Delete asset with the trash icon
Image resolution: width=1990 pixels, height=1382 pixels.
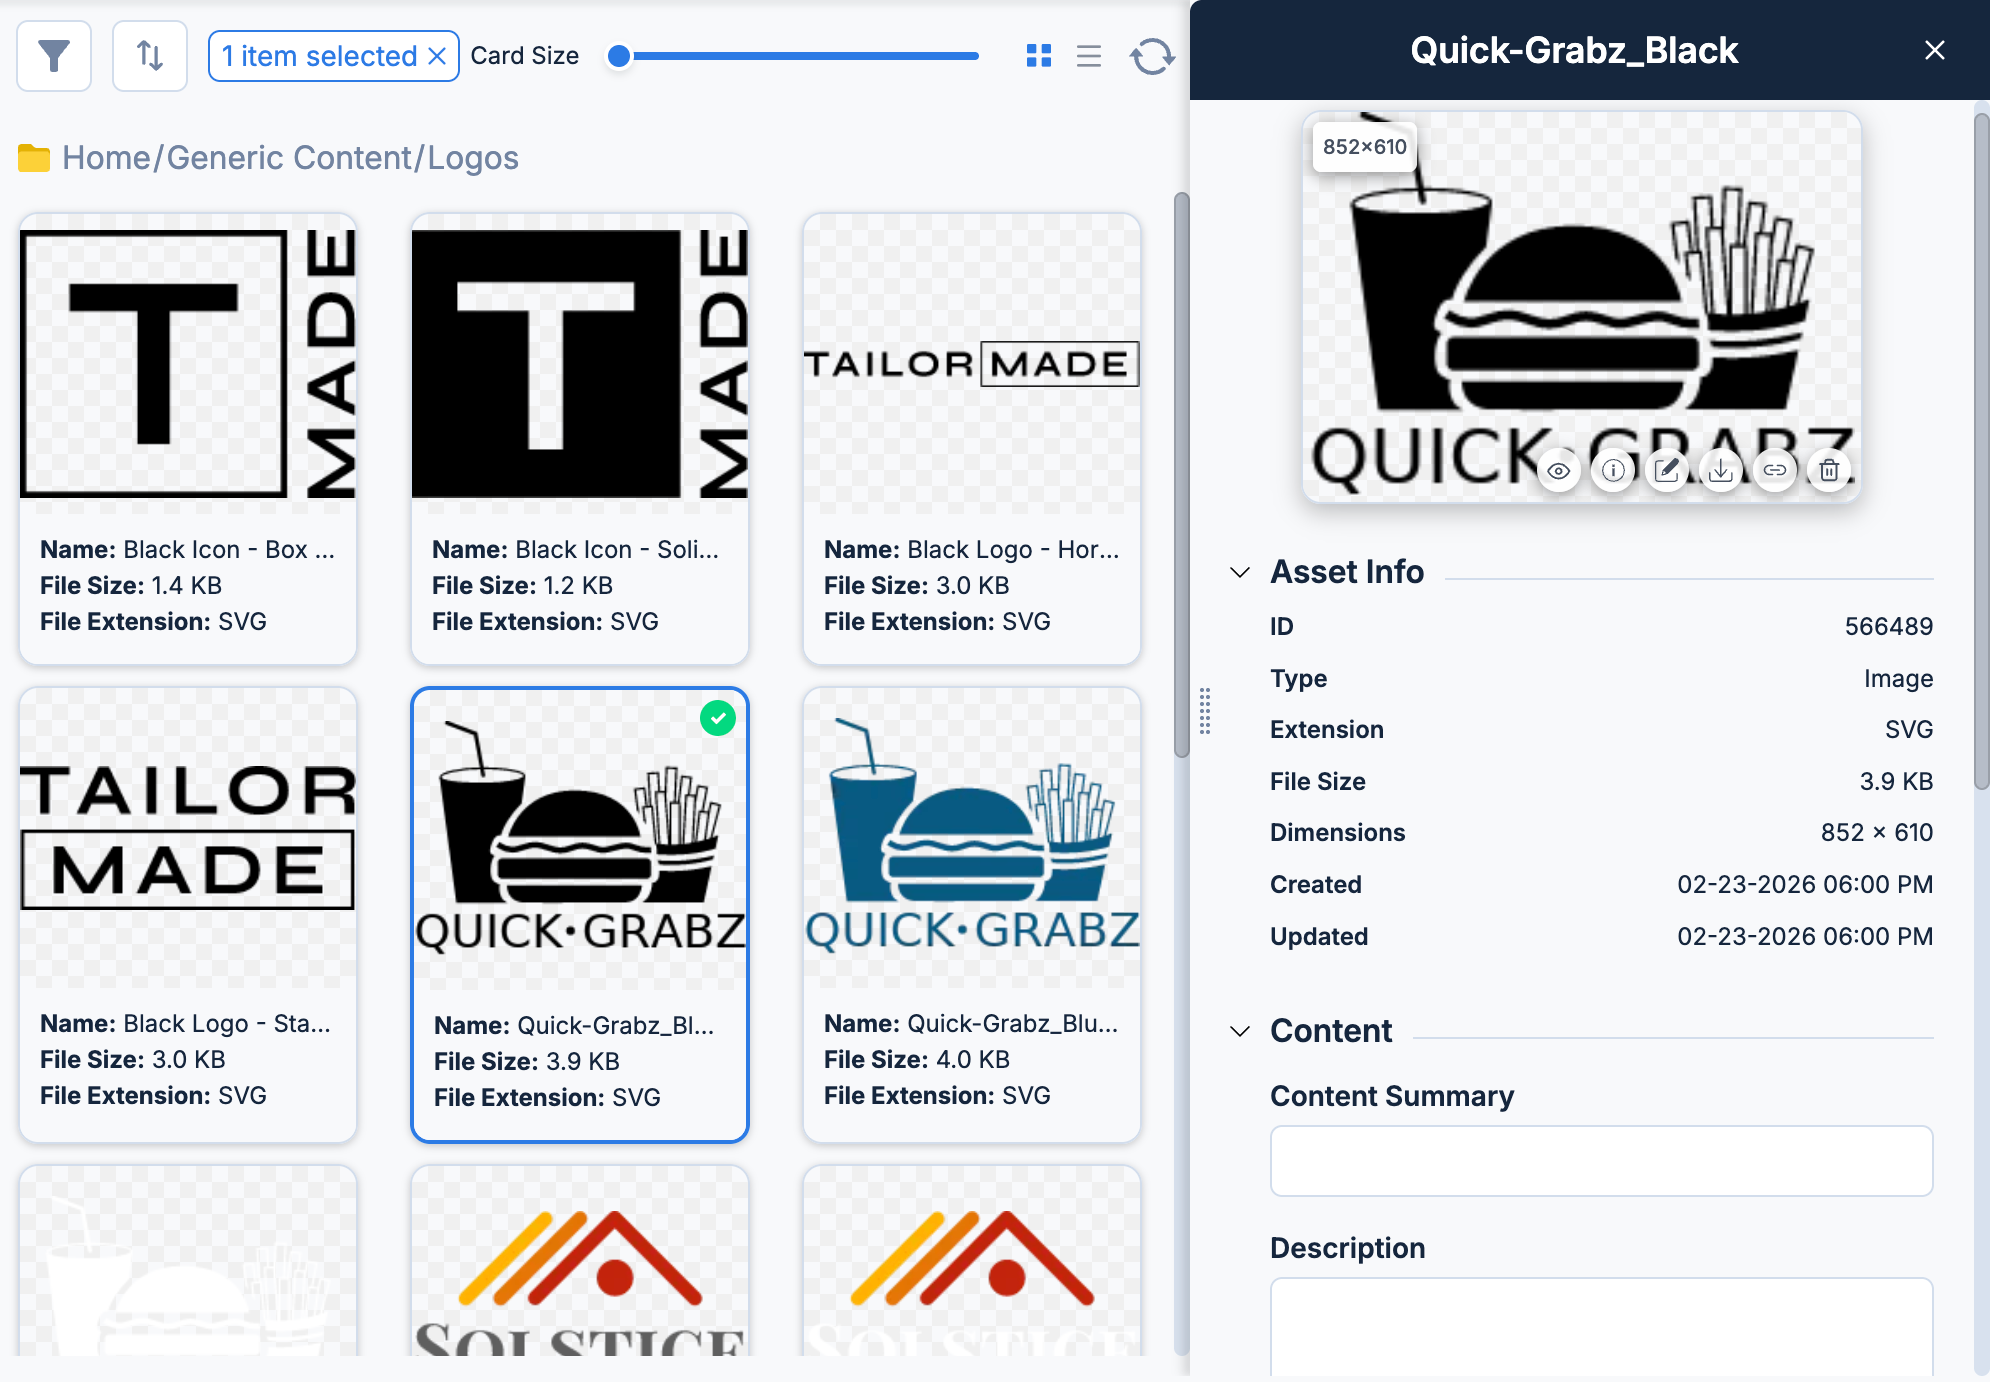click(x=1829, y=470)
